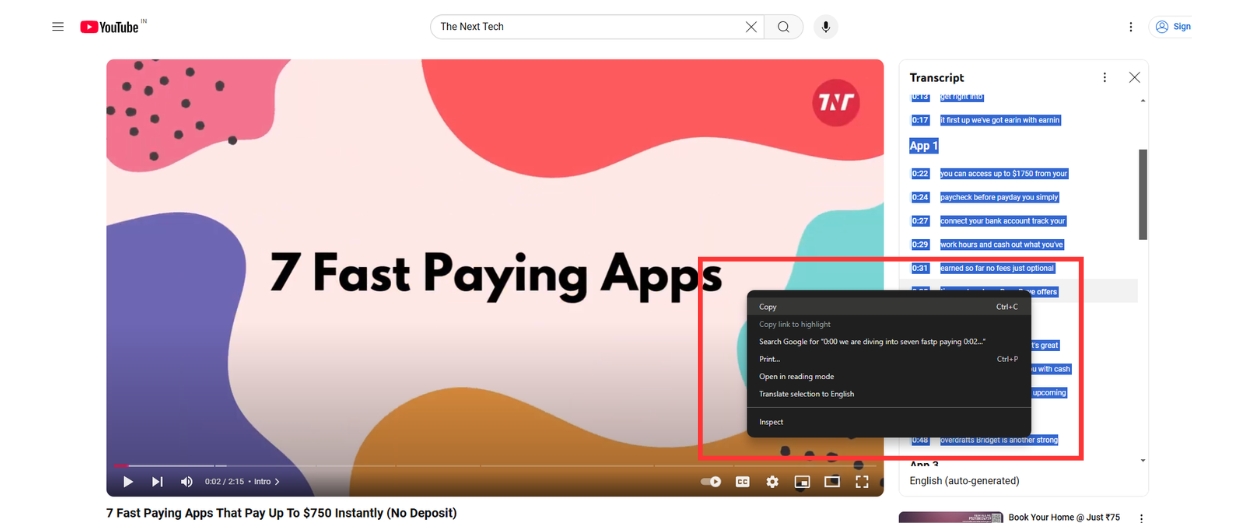
Task: Click the App 1 chapter heading
Action: (x=924, y=146)
